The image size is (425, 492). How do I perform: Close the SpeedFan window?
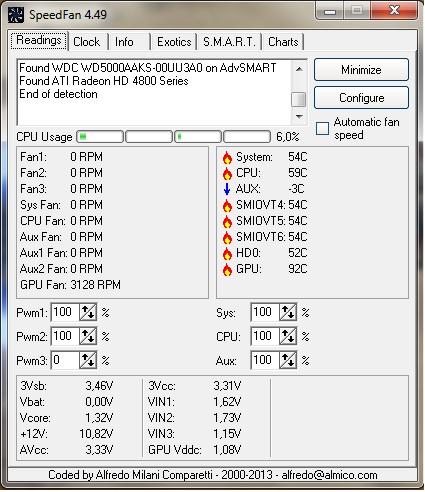(394, 11)
